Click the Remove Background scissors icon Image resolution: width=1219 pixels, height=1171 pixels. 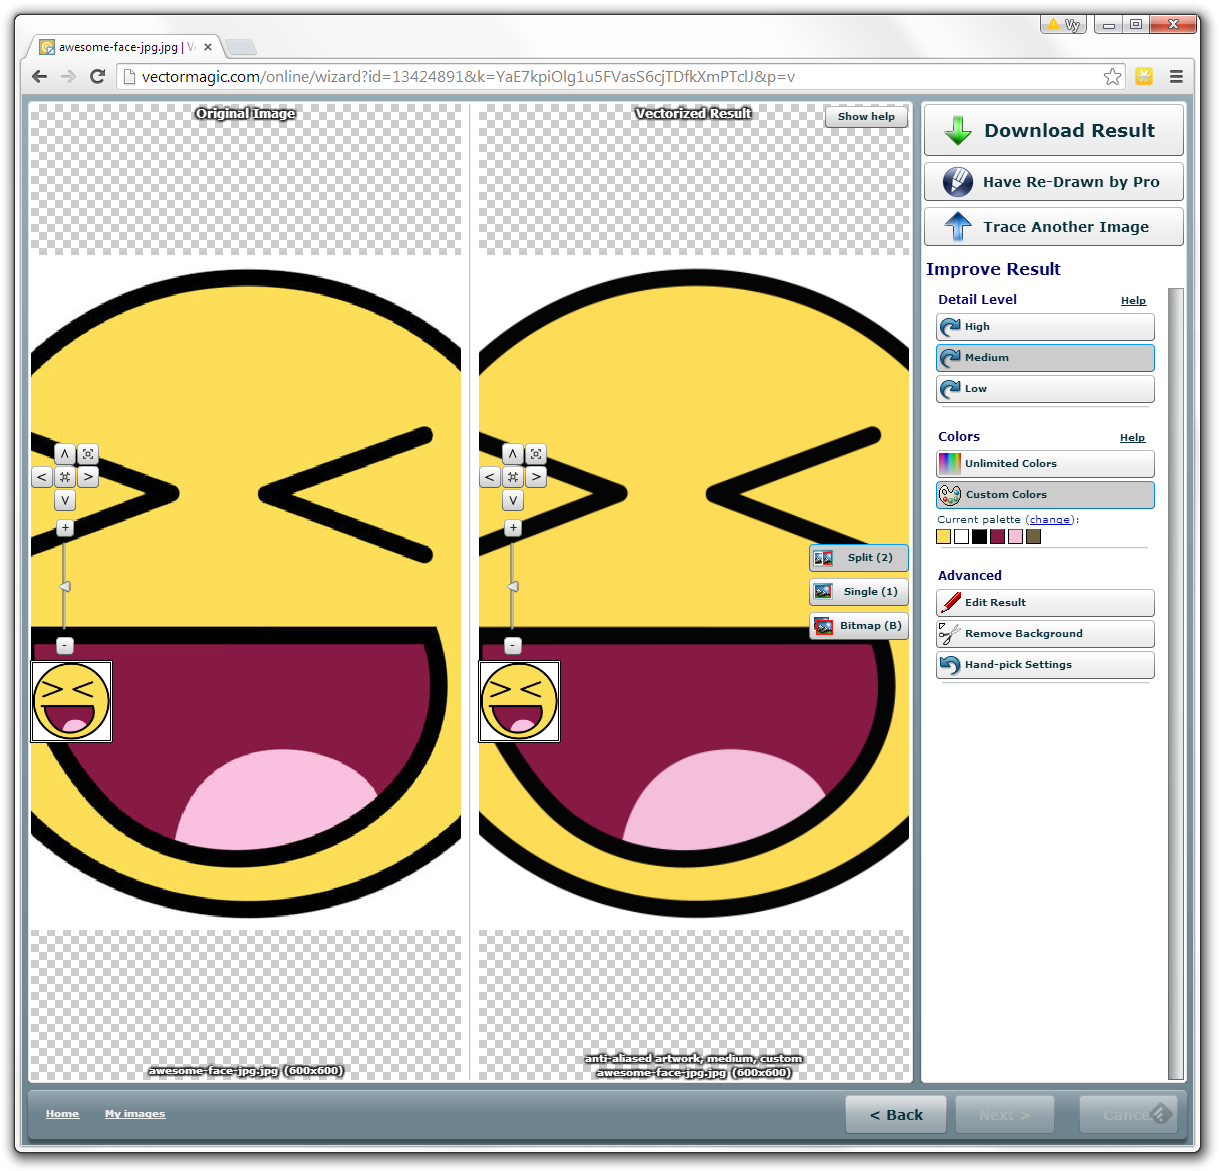[x=949, y=633]
